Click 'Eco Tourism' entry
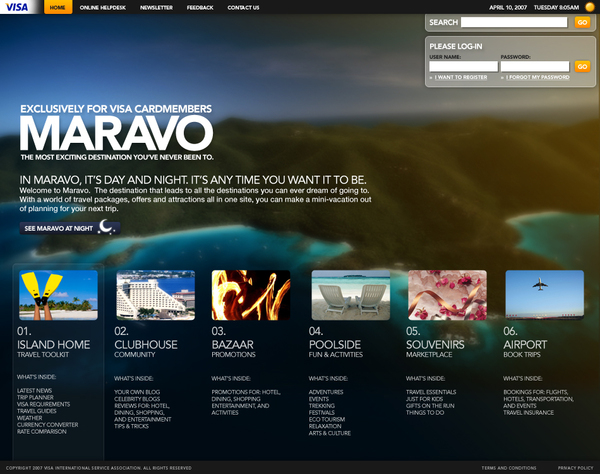Image resolution: width=600 pixels, height=474 pixels. coord(327,420)
